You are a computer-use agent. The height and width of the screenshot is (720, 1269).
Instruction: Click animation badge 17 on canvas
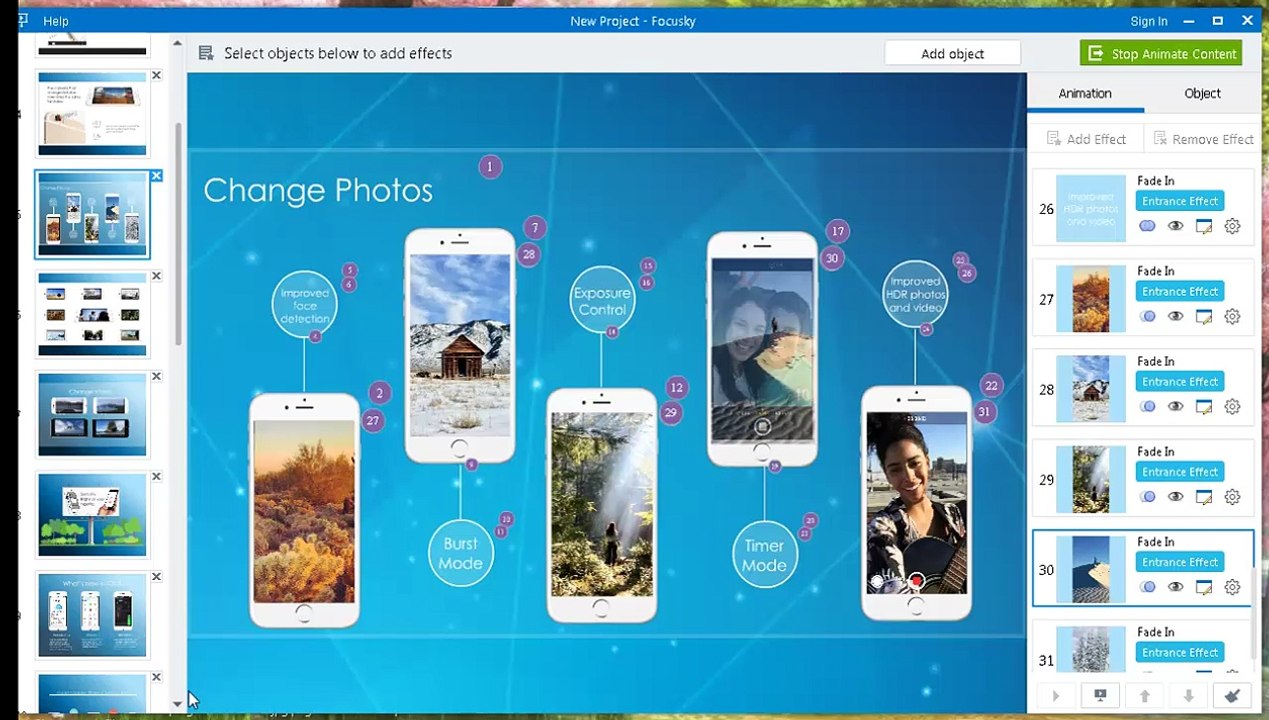coord(837,231)
